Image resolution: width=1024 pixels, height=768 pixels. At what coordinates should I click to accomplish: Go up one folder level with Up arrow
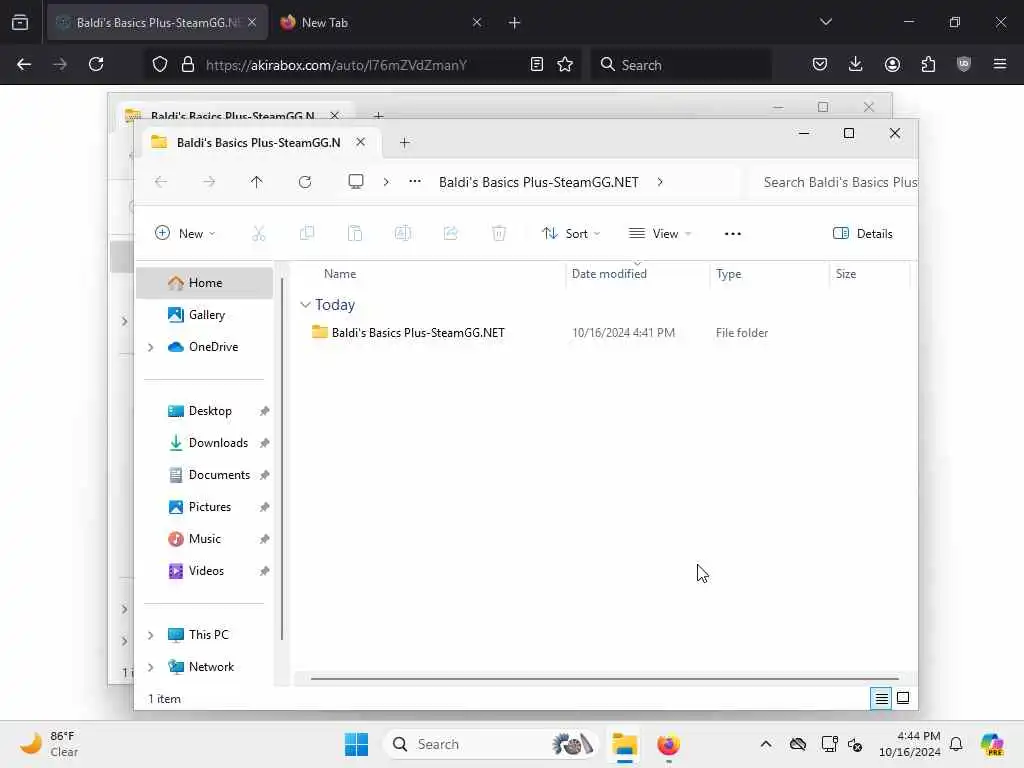click(257, 182)
